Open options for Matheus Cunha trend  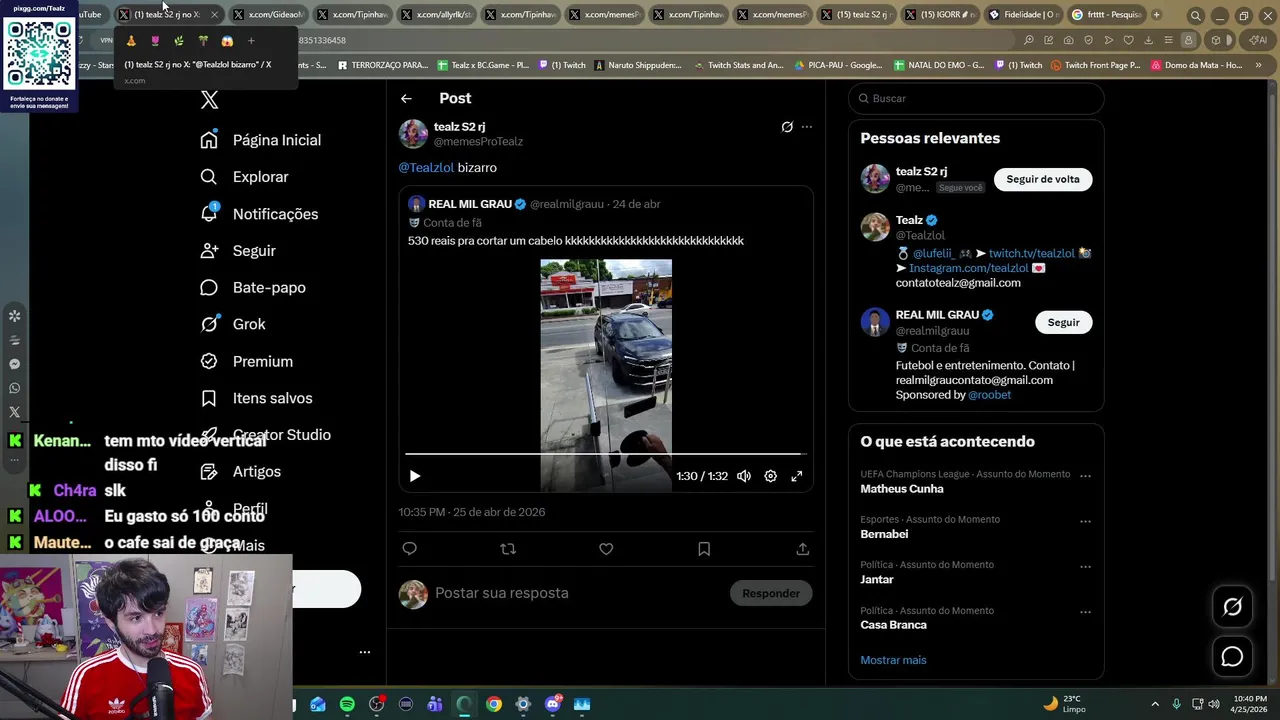coord(1085,476)
